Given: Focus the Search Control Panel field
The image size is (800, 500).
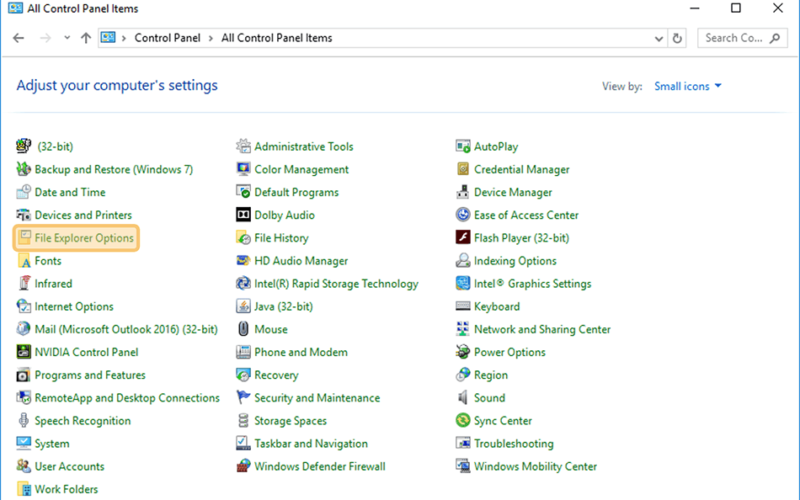Looking at the screenshot, I should (x=742, y=38).
